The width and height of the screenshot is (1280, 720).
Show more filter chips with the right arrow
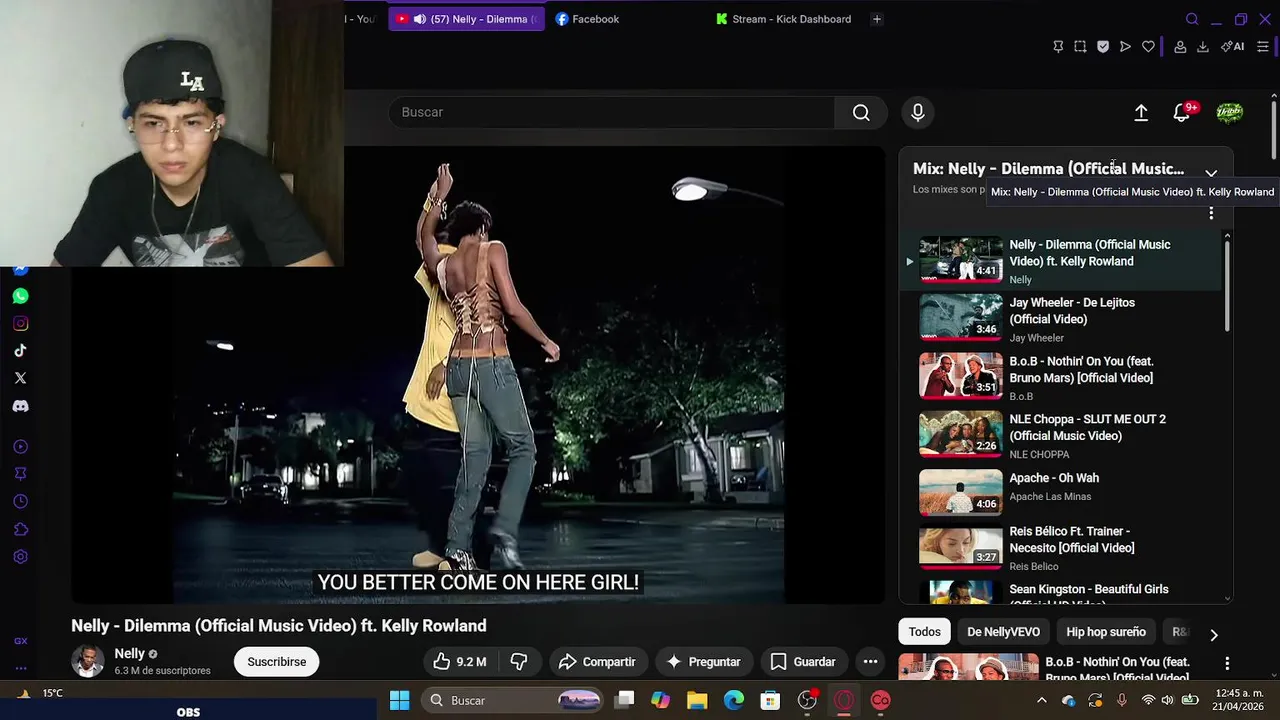coord(1213,635)
